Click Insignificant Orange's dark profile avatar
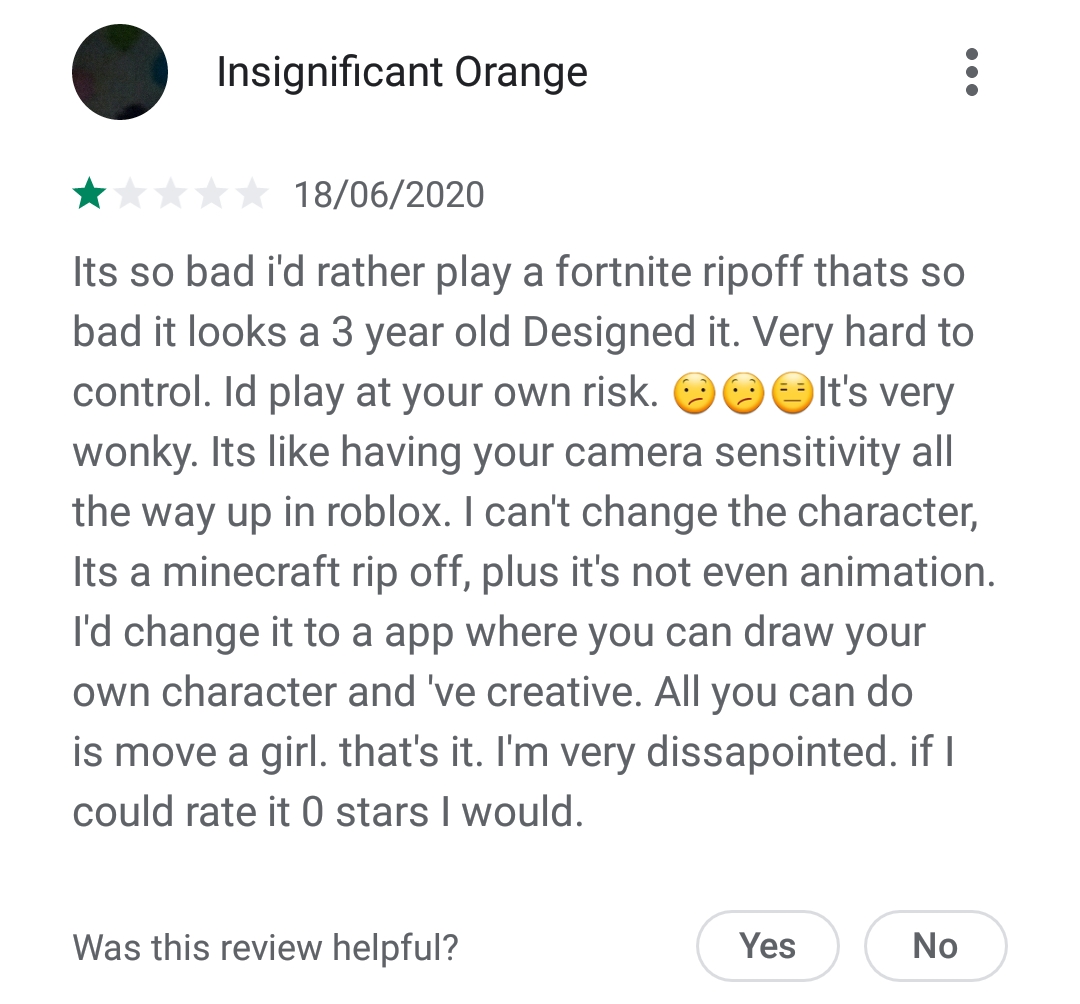The height and width of the screenshot is (1004, 1080). [120, 72]
